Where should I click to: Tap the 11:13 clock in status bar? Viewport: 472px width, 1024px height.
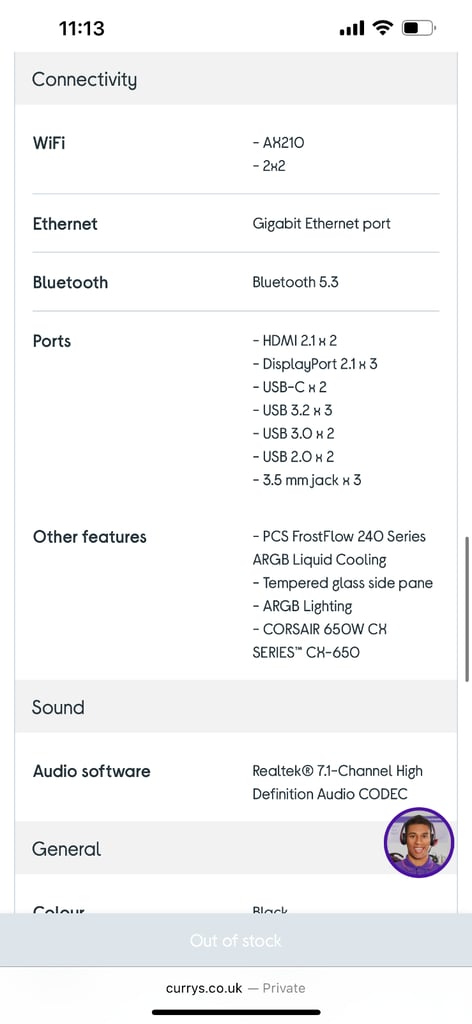click(82, 28)
